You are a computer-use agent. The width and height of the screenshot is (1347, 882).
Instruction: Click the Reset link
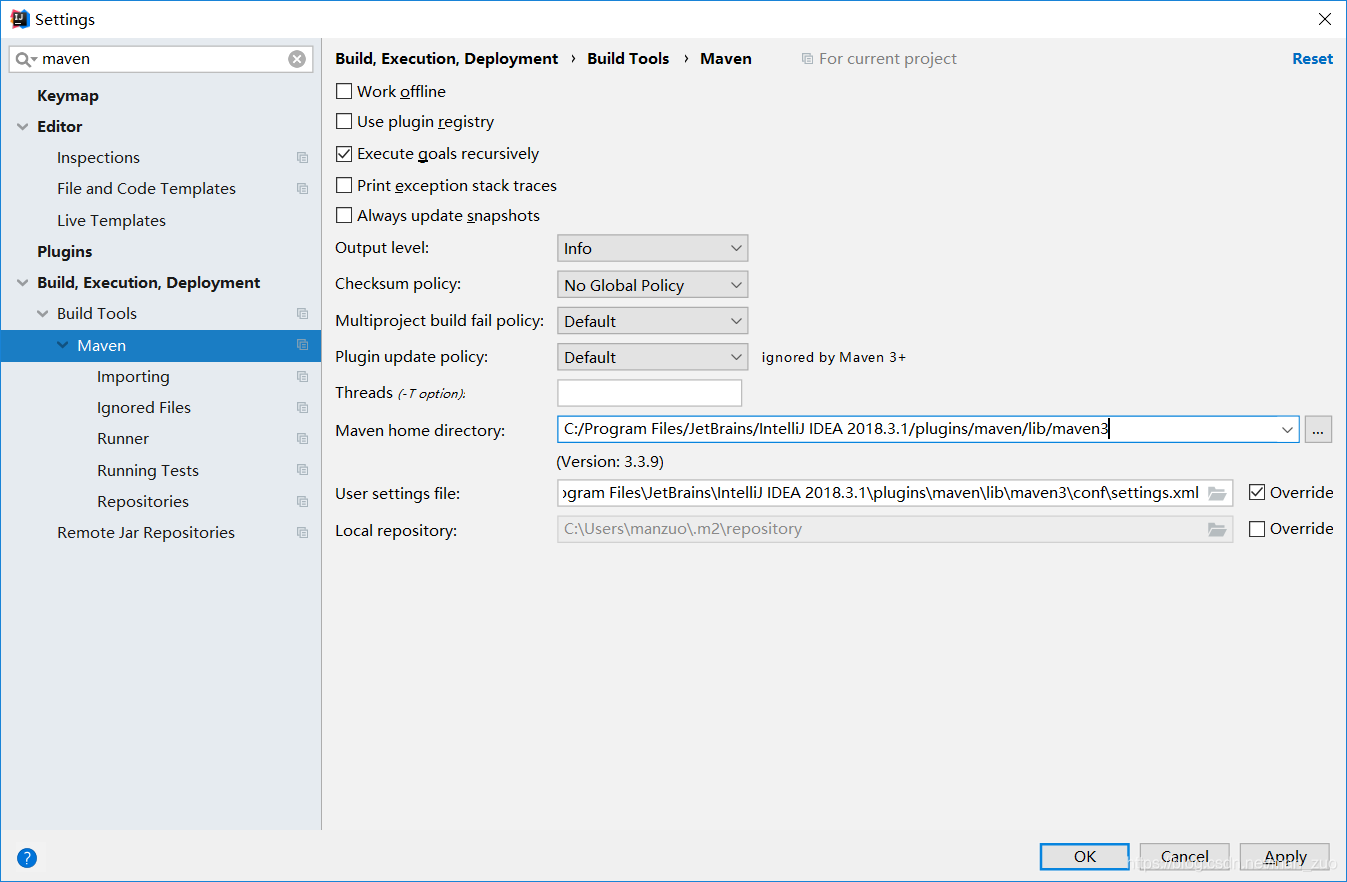coord(1312,59)
